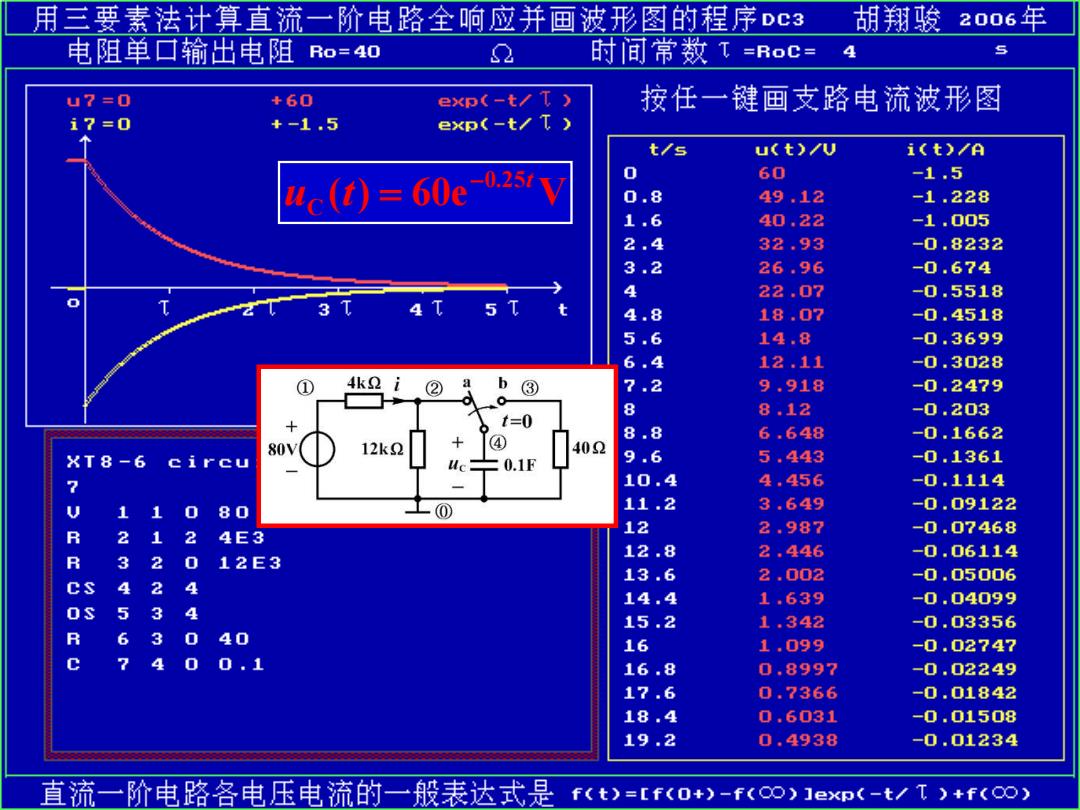Click the voltage value 49.12
Image resolution: width=1080 pixels, height=810 pixels.
(791, 197)
